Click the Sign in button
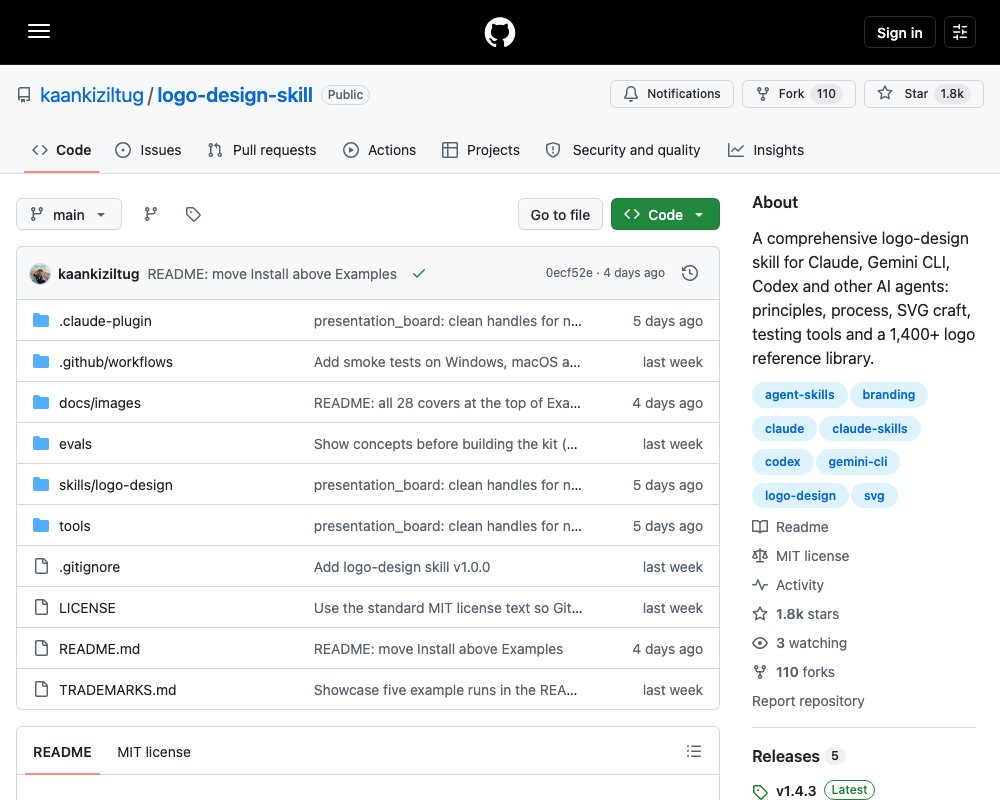This screenshot has width=1000, height=800. click(899, 33)
